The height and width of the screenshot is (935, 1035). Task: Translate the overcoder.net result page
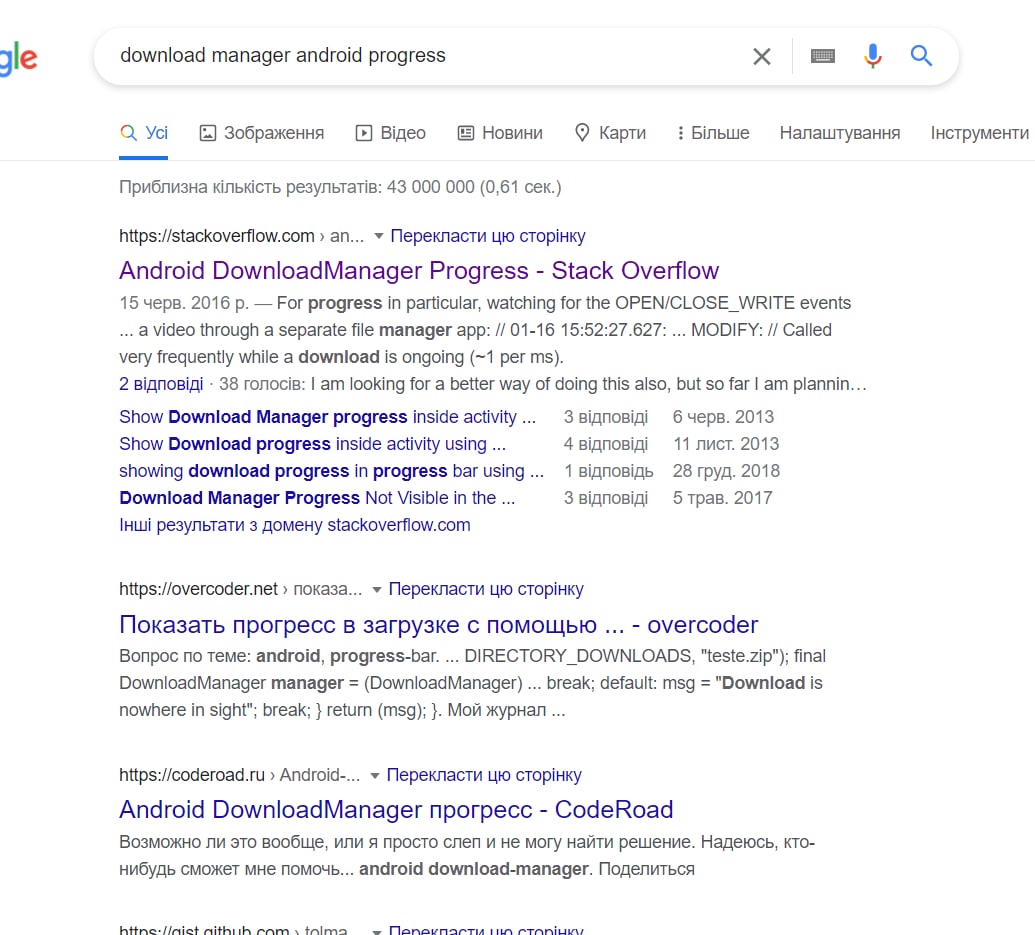[x=486, y=589]
